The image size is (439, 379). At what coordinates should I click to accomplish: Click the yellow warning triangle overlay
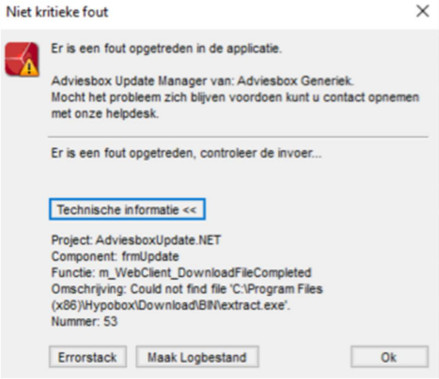(x=29, y=67)
